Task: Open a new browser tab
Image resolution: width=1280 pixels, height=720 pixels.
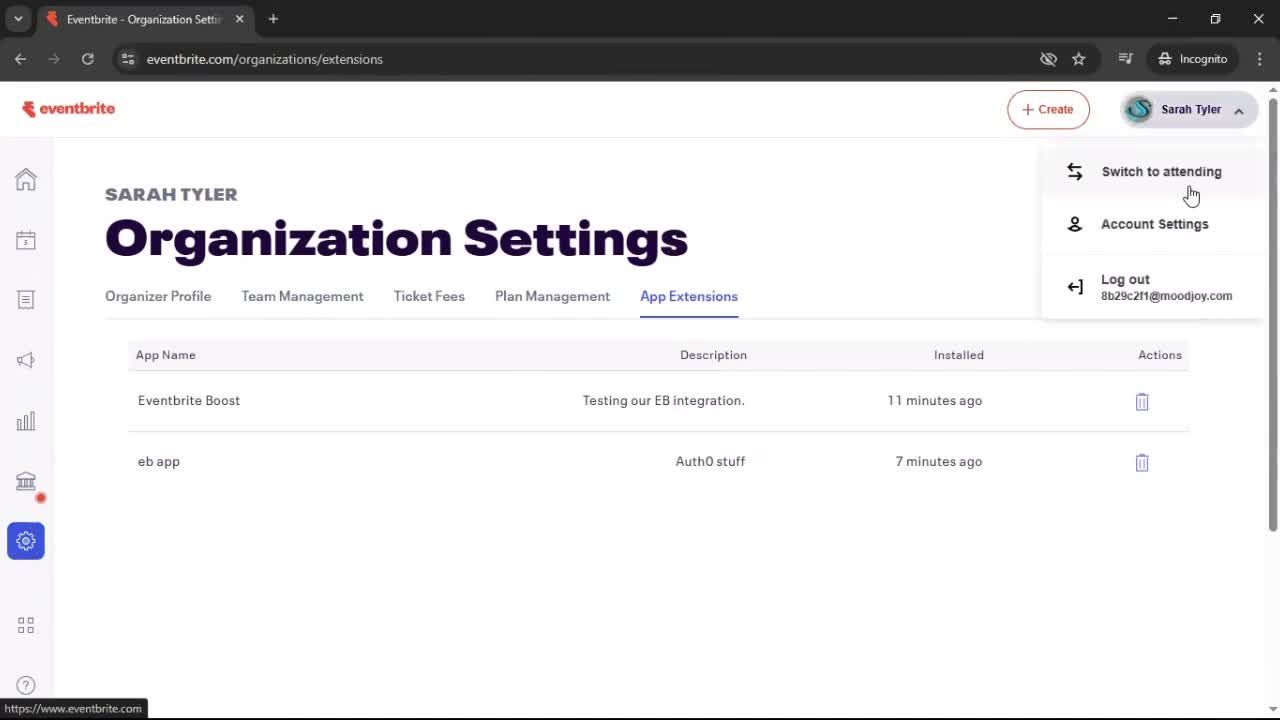Action: (273, 19)
